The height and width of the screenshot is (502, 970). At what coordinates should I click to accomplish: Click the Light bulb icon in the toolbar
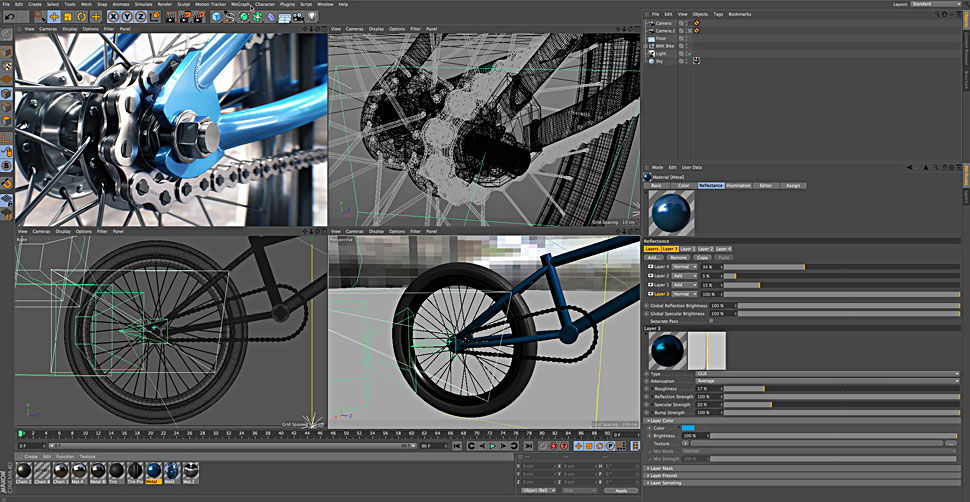[x=312, y=16]
